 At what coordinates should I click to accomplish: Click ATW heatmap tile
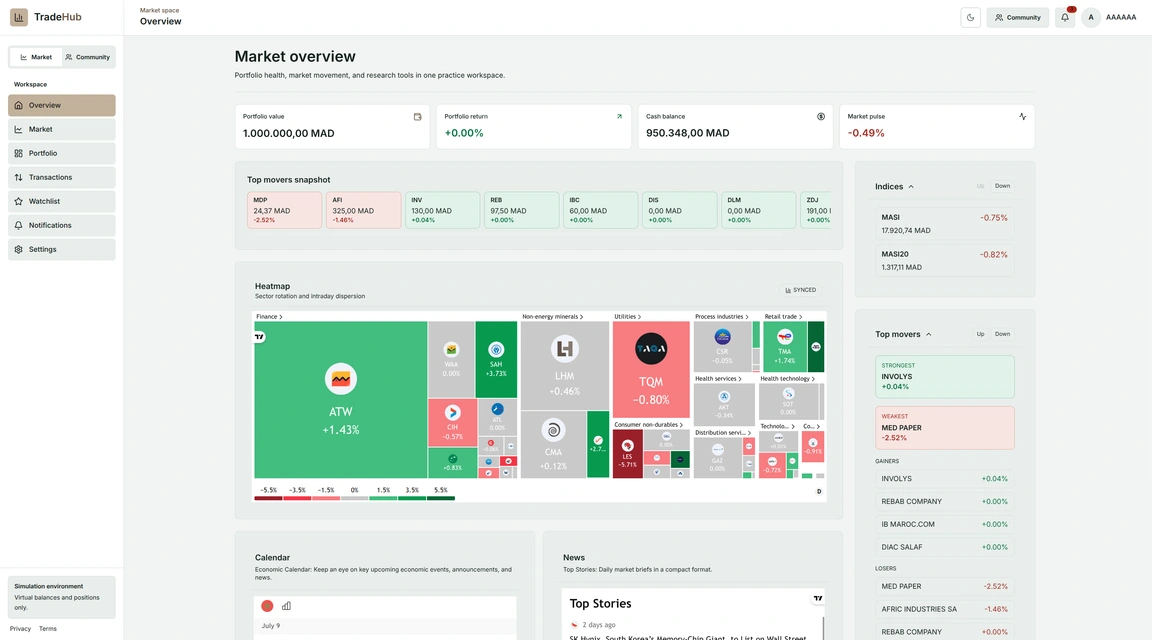pos(341,400)
